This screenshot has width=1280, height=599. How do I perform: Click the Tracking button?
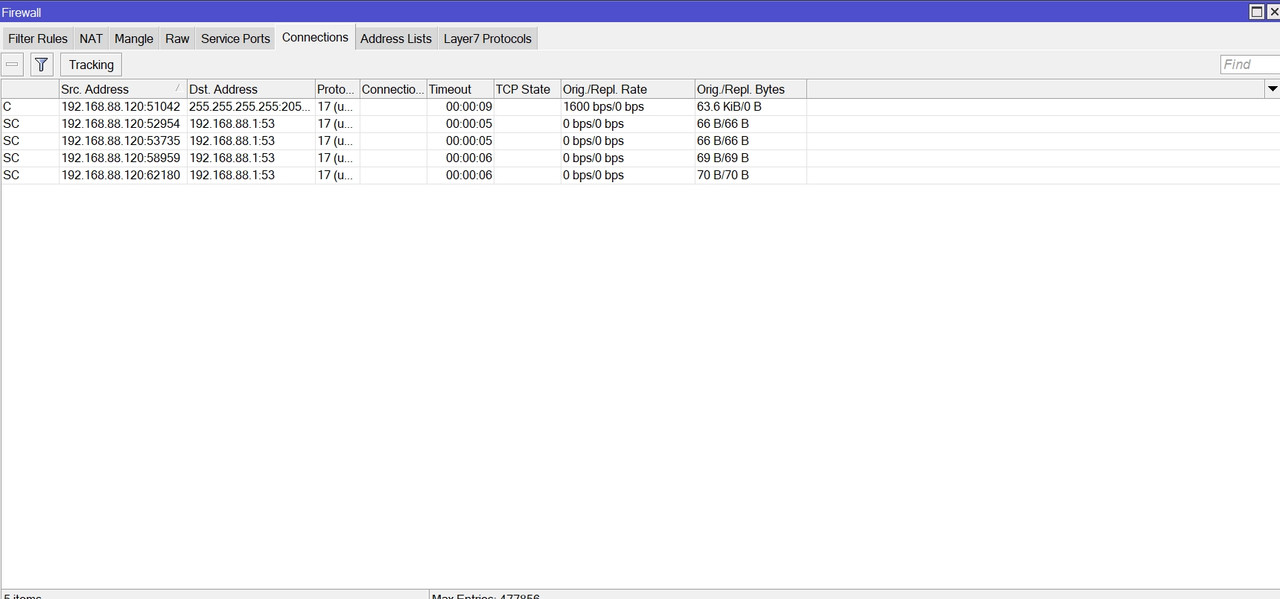click(x=91, y=65)
